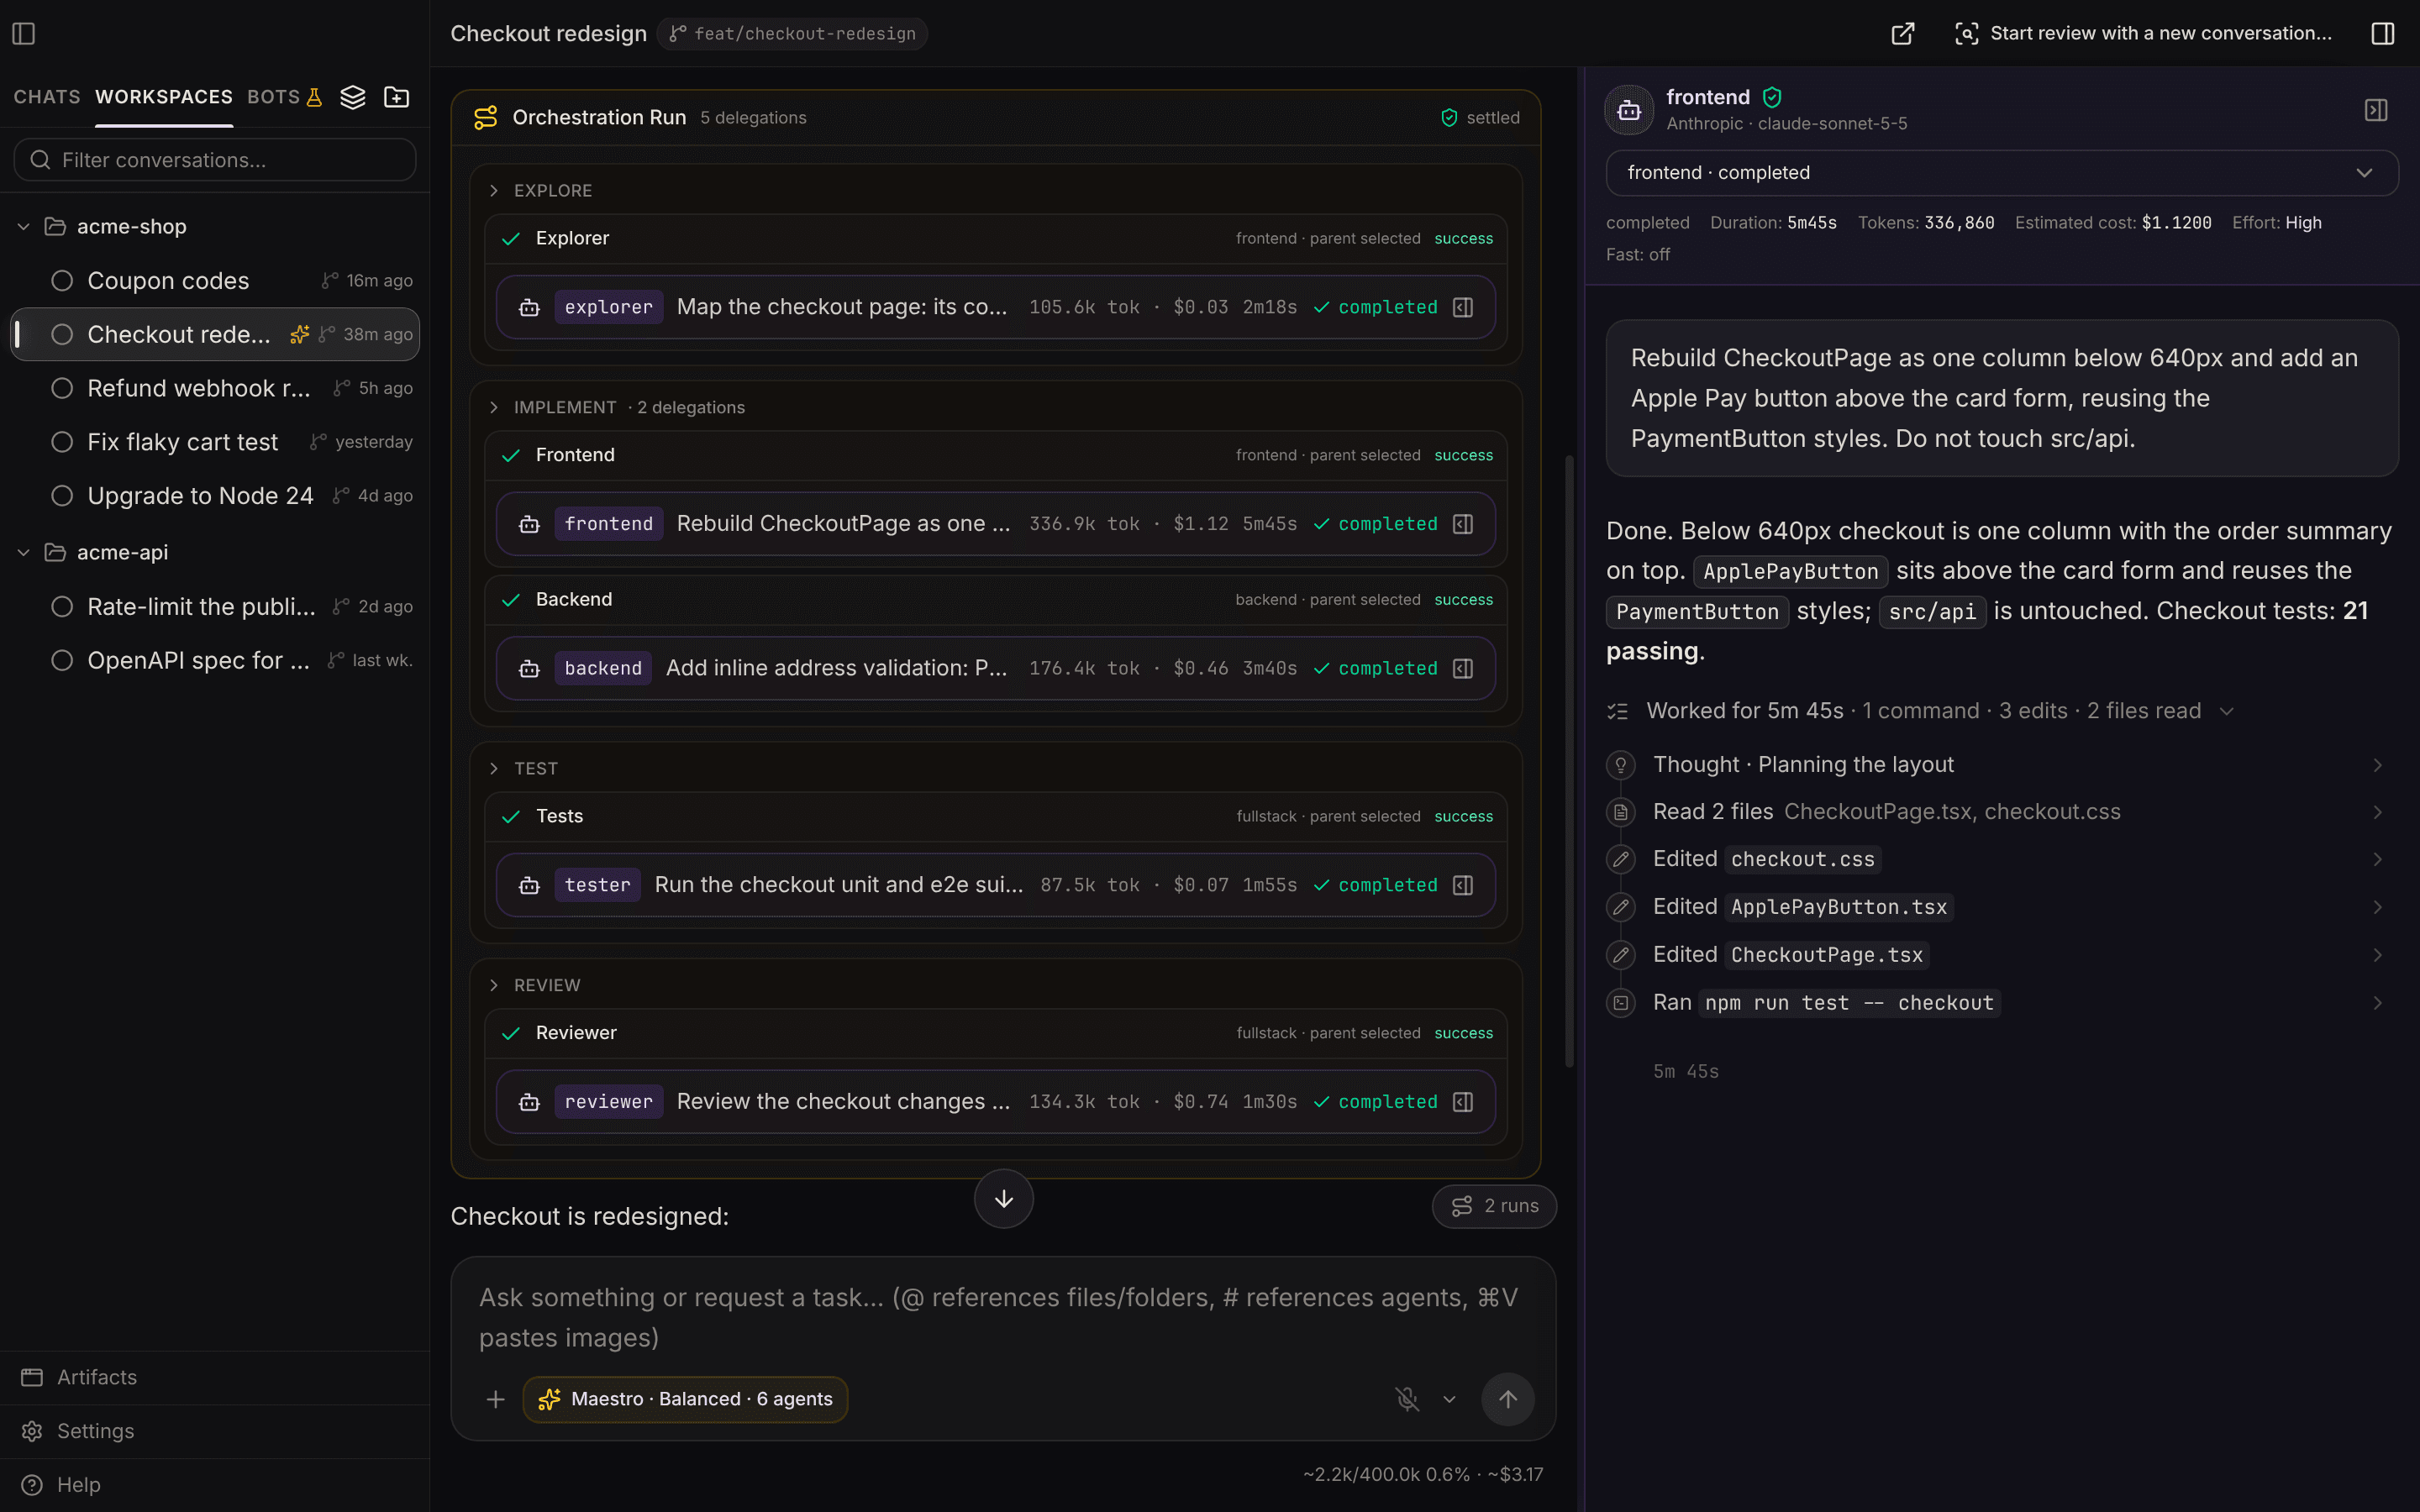Open the layers stack icon in sidebar header
This screenshot has height=1512, width=2420.
pos(353,97)
